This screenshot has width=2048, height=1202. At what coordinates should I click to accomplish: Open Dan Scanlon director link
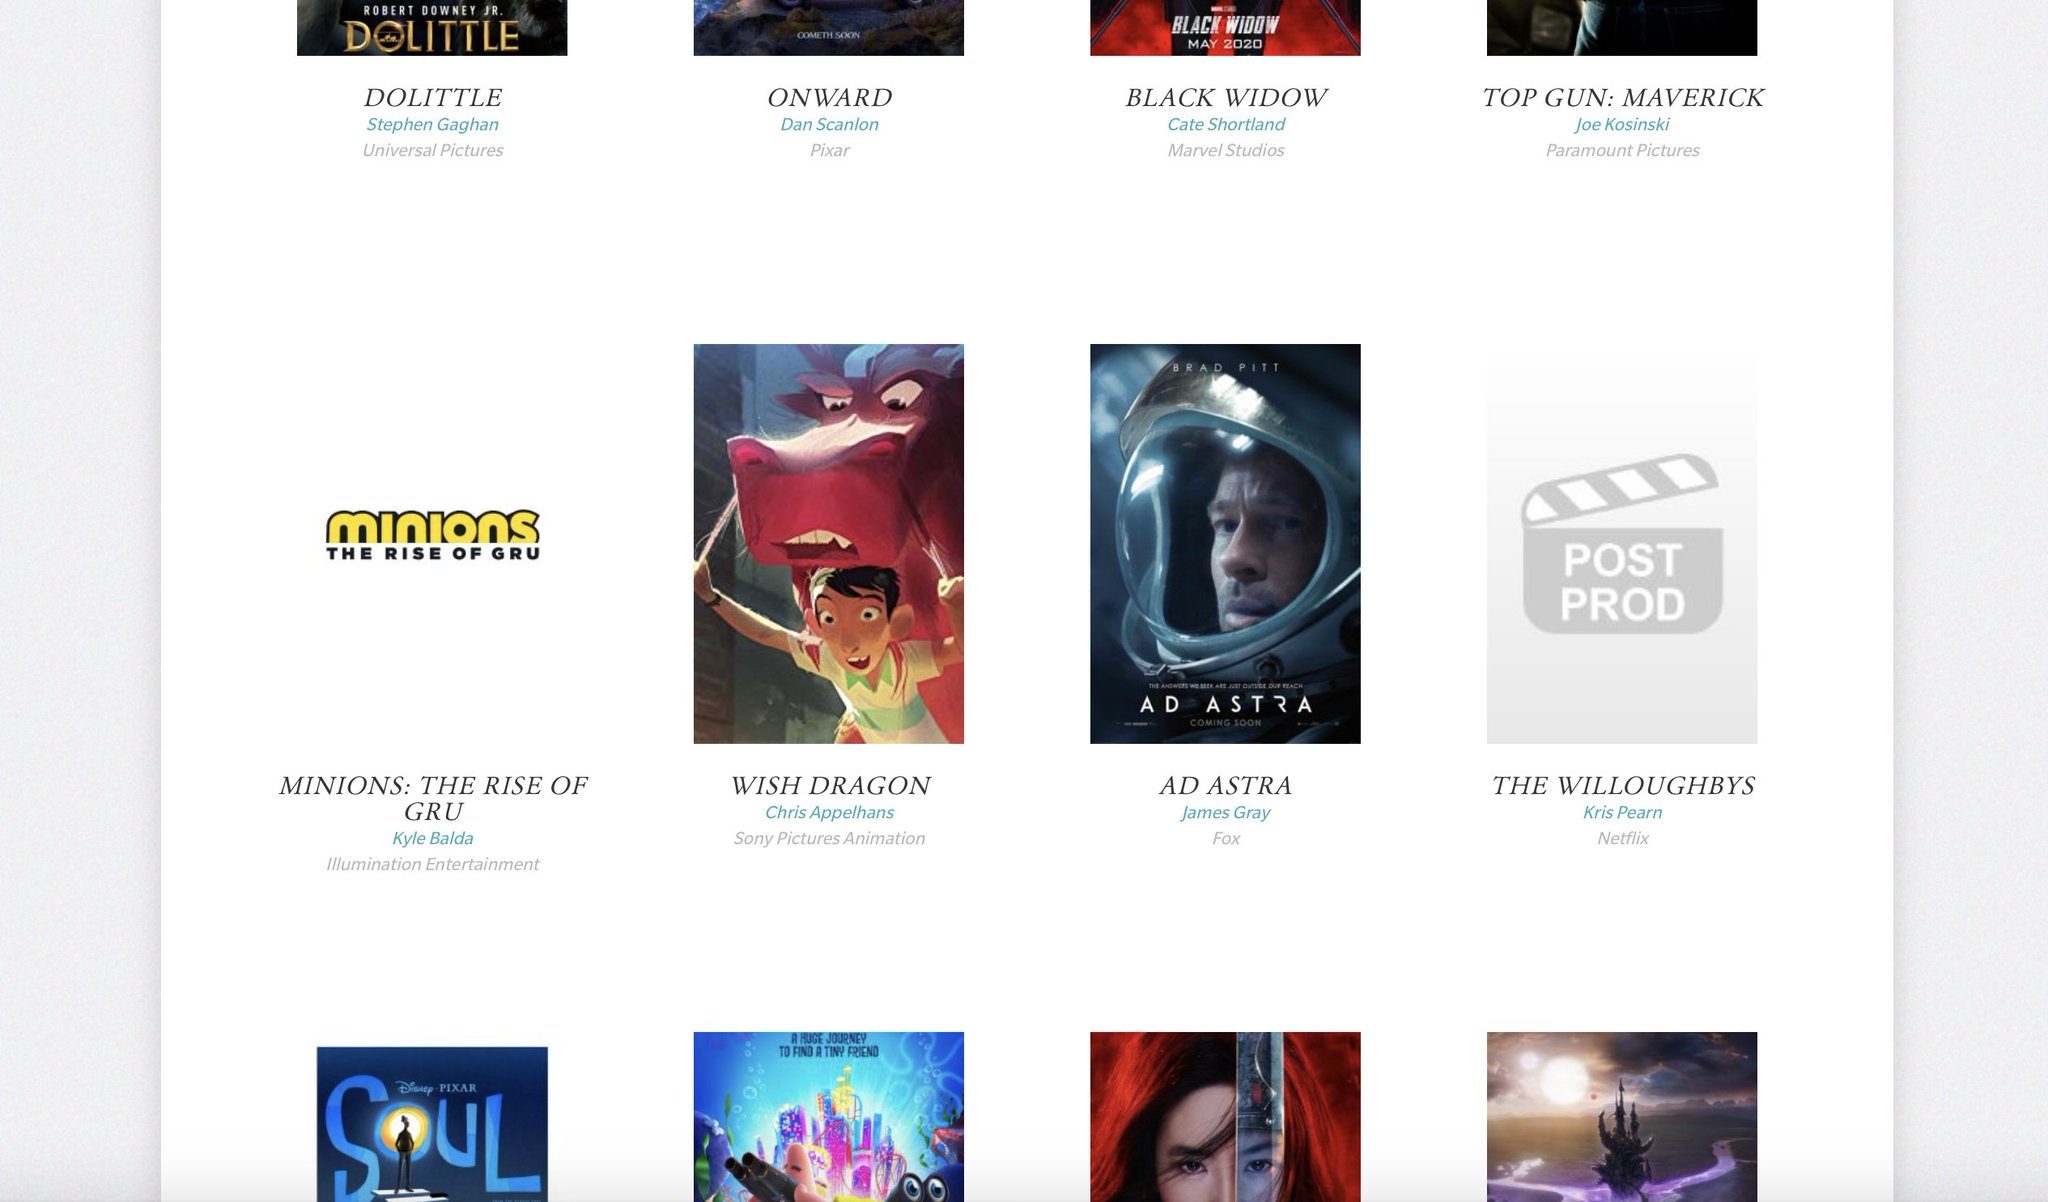tap(829, 124)
